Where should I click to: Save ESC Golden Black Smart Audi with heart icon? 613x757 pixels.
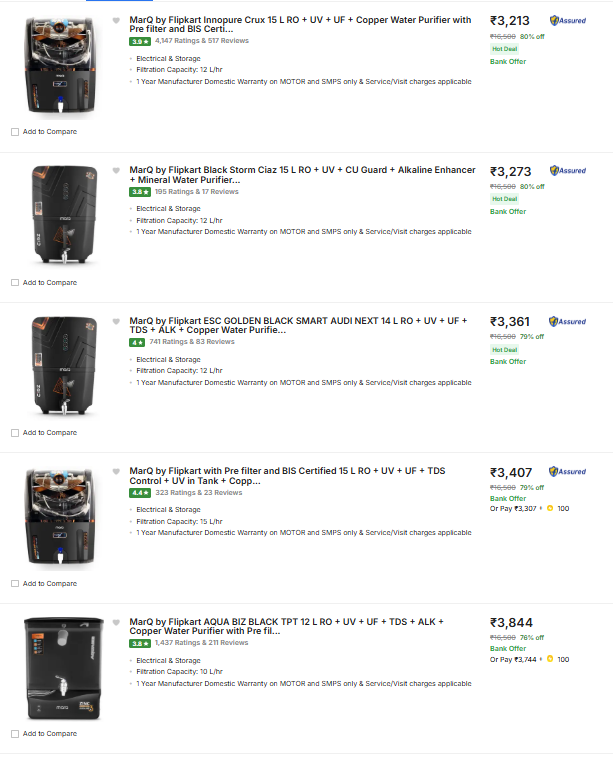(116, 321)
